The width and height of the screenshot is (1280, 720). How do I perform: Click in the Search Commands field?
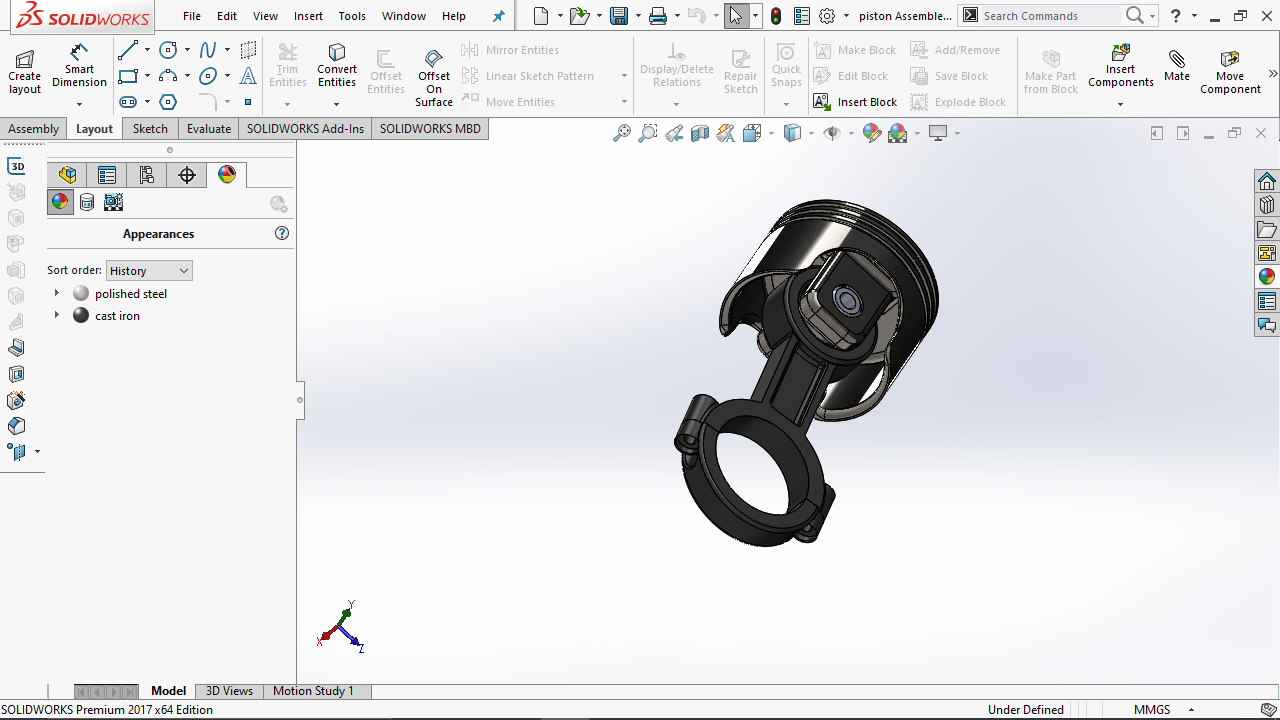coord(1050,15)
